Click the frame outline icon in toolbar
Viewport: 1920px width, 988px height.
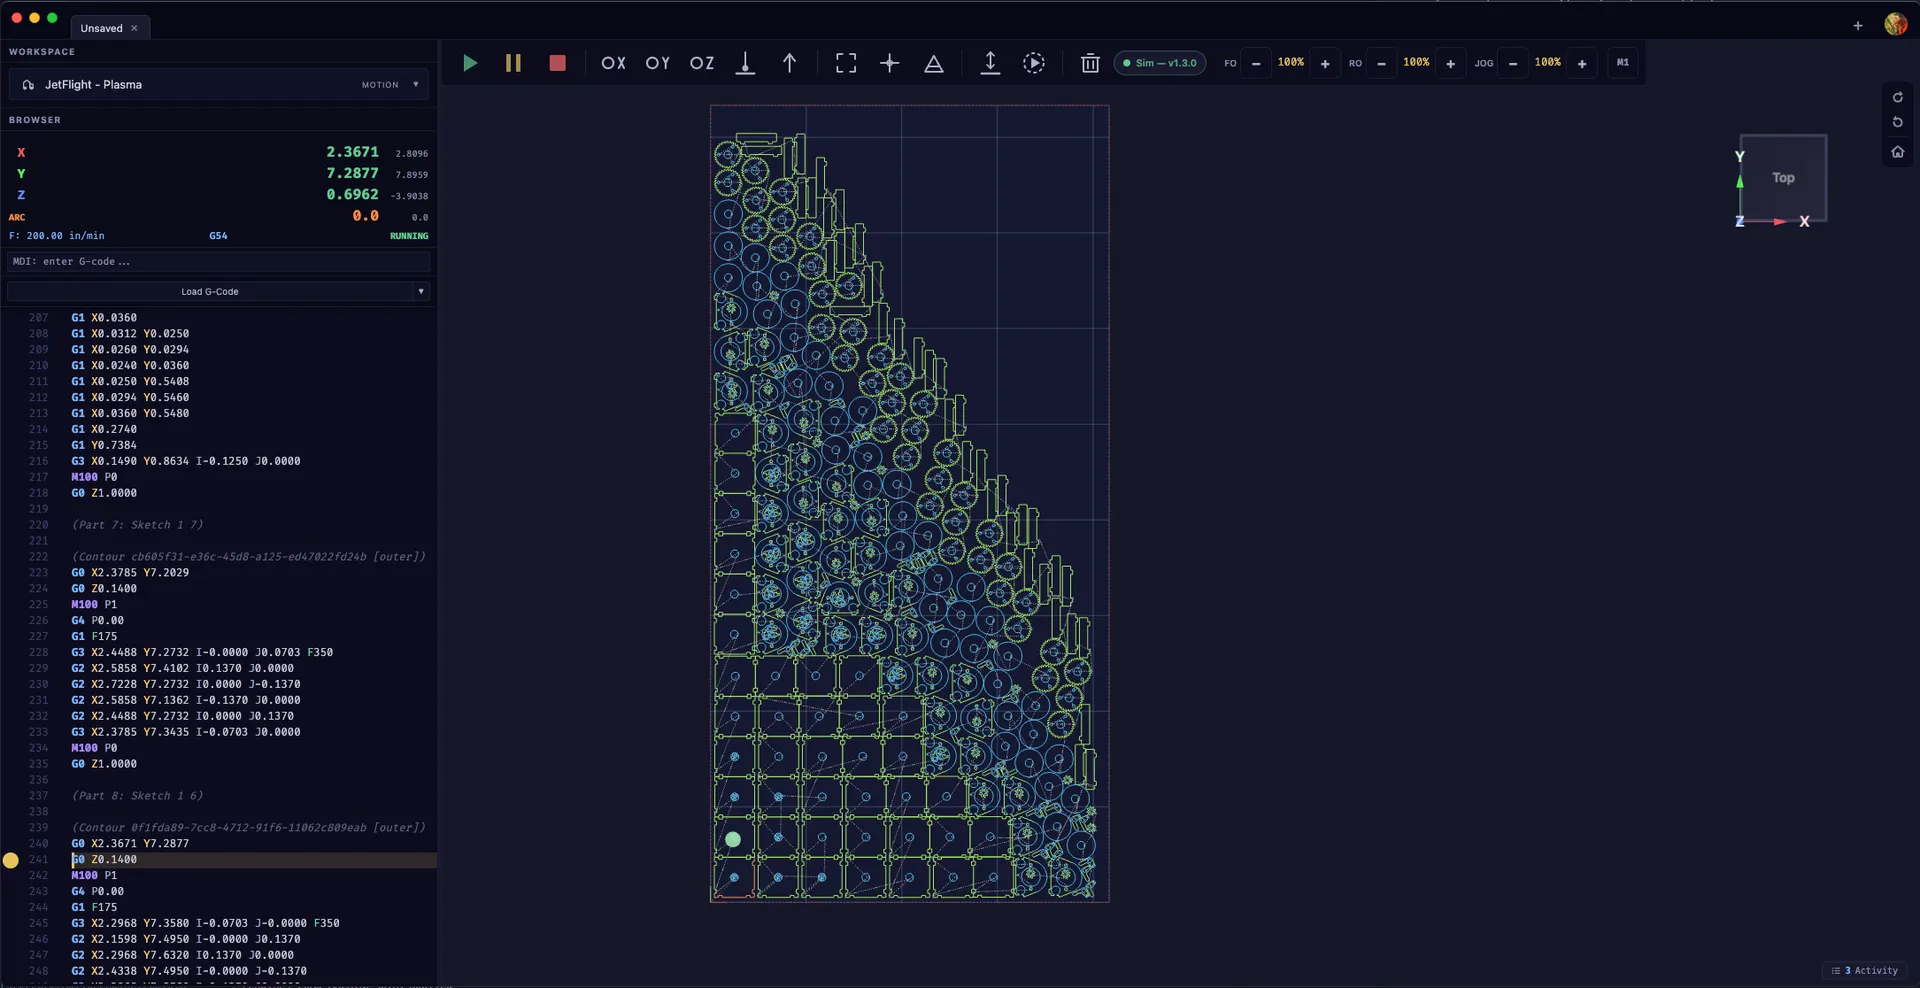846,63
